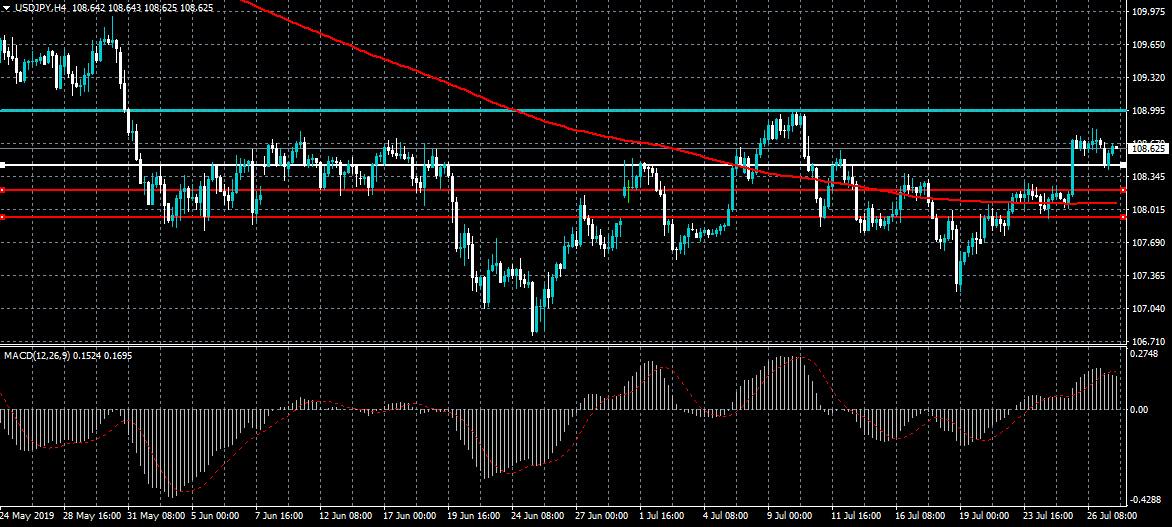Click the white line's left-end square handle

(2, 164)
